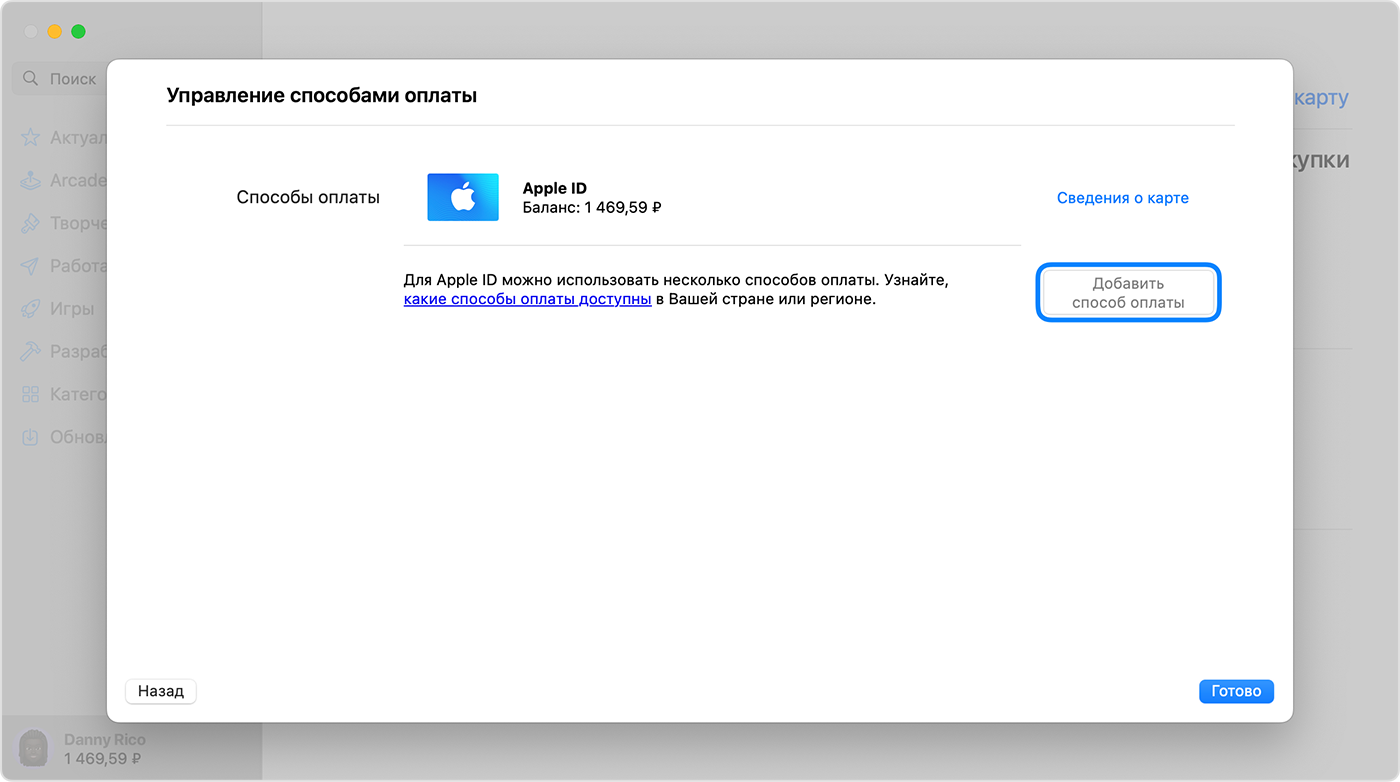Open Arcade joystick icon in sidebar
The height and width of the screenshot is (782, 1400).
[x=31, y=181]
